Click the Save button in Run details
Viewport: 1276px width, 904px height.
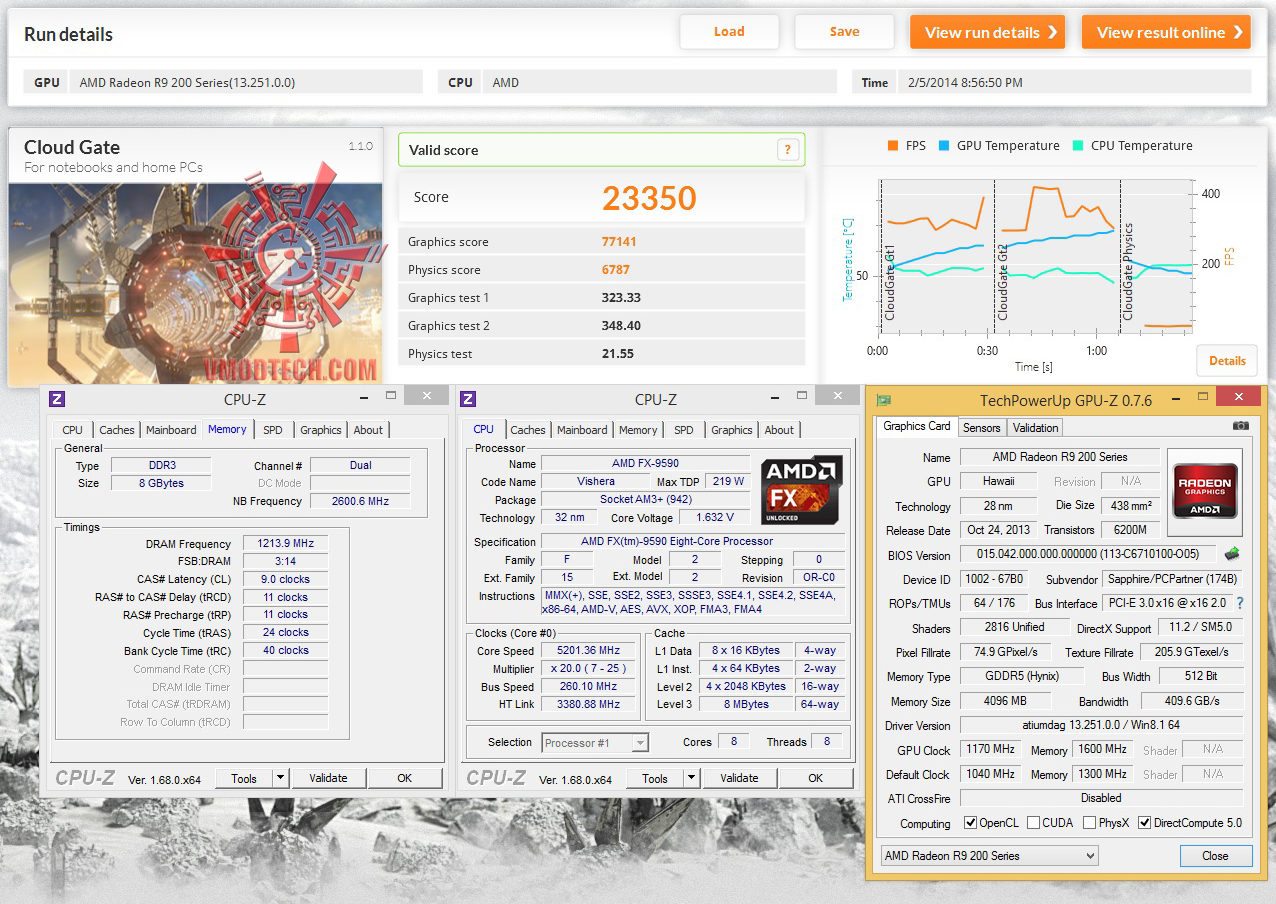tap(844, 32)
